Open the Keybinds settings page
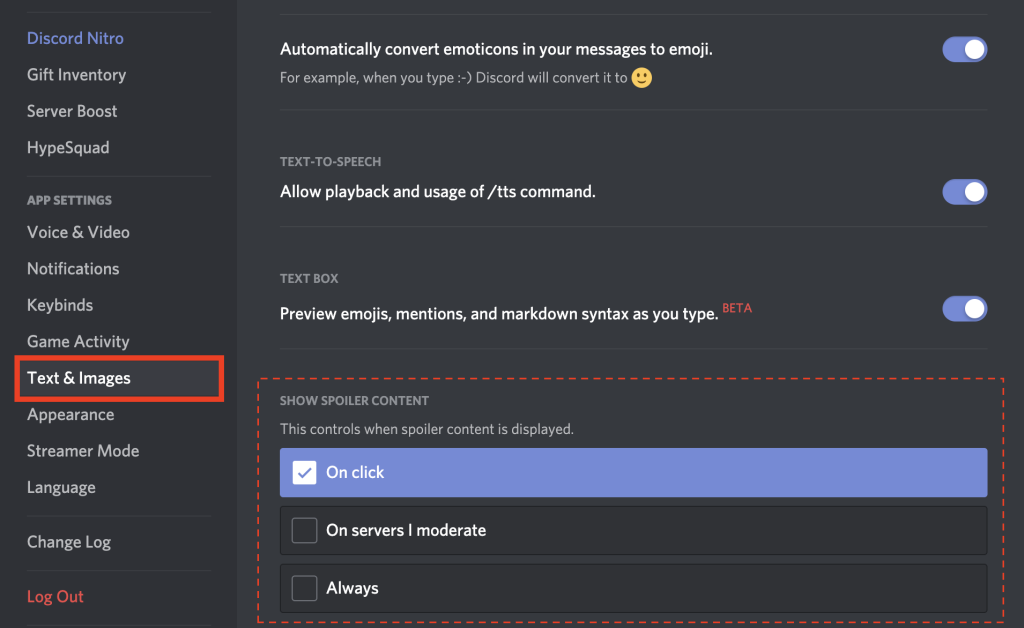The image size is (1024, 628). (x=60, y=306)
